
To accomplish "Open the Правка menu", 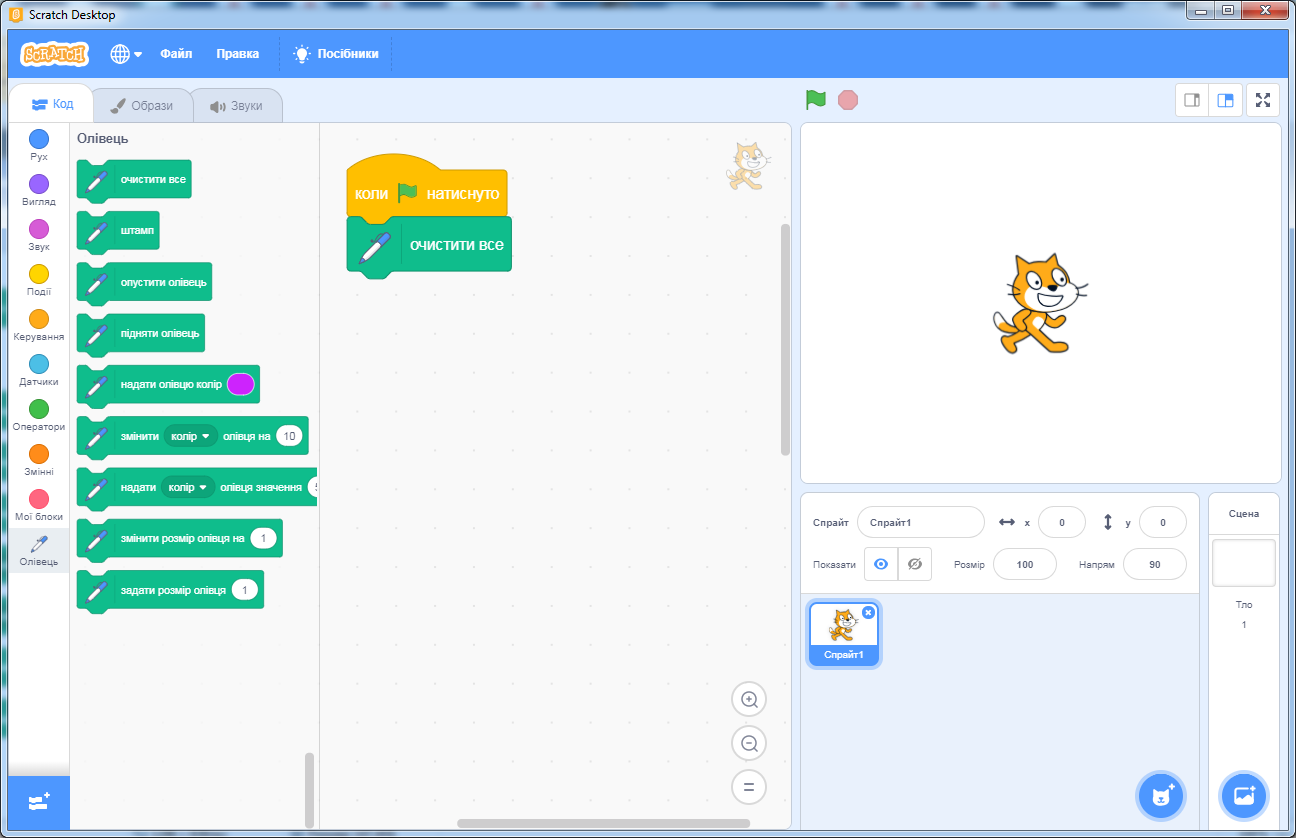I will tap(238, 54).
